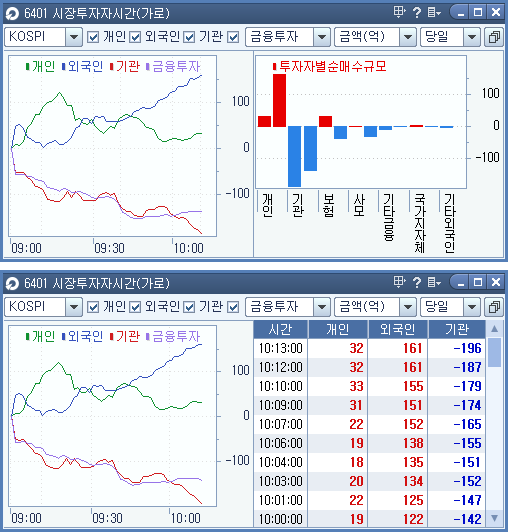Open the list menu icon in the top window
This screenshot has width=508, height=532.
(434, 13)
